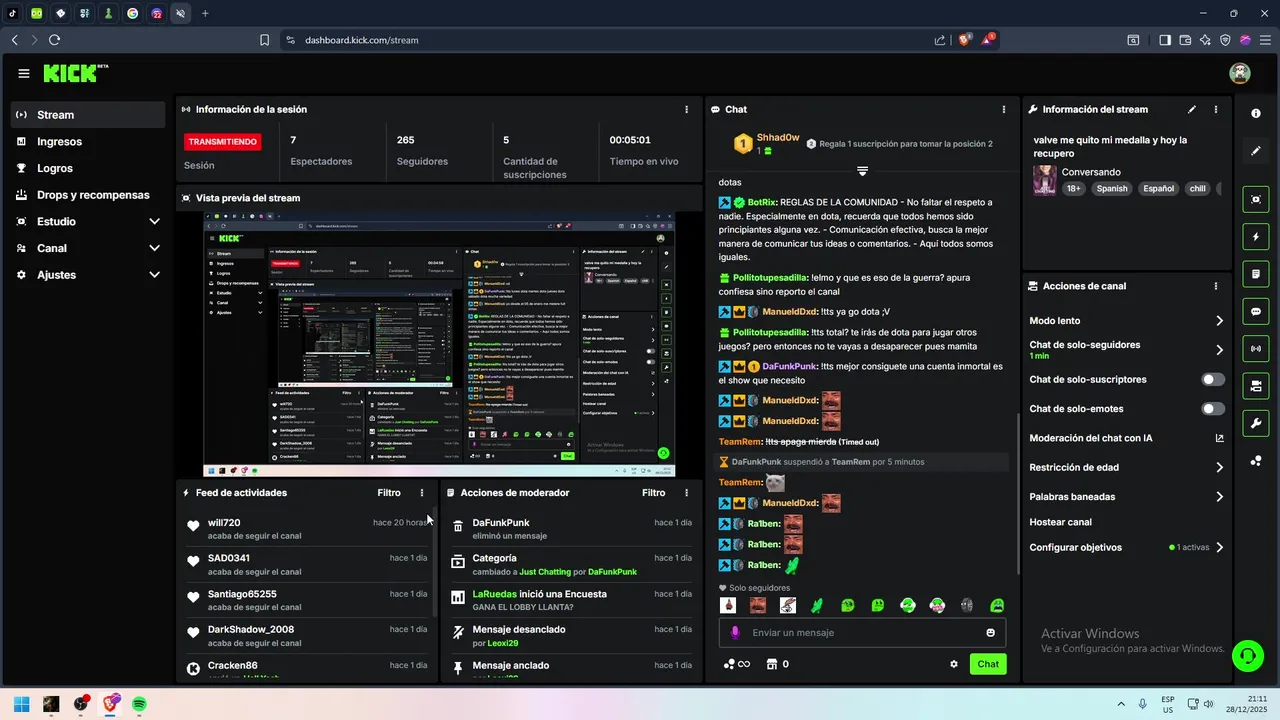Go to Ingresos in sidebar
Screen dimensions: 1280x720
pos(88,141)
